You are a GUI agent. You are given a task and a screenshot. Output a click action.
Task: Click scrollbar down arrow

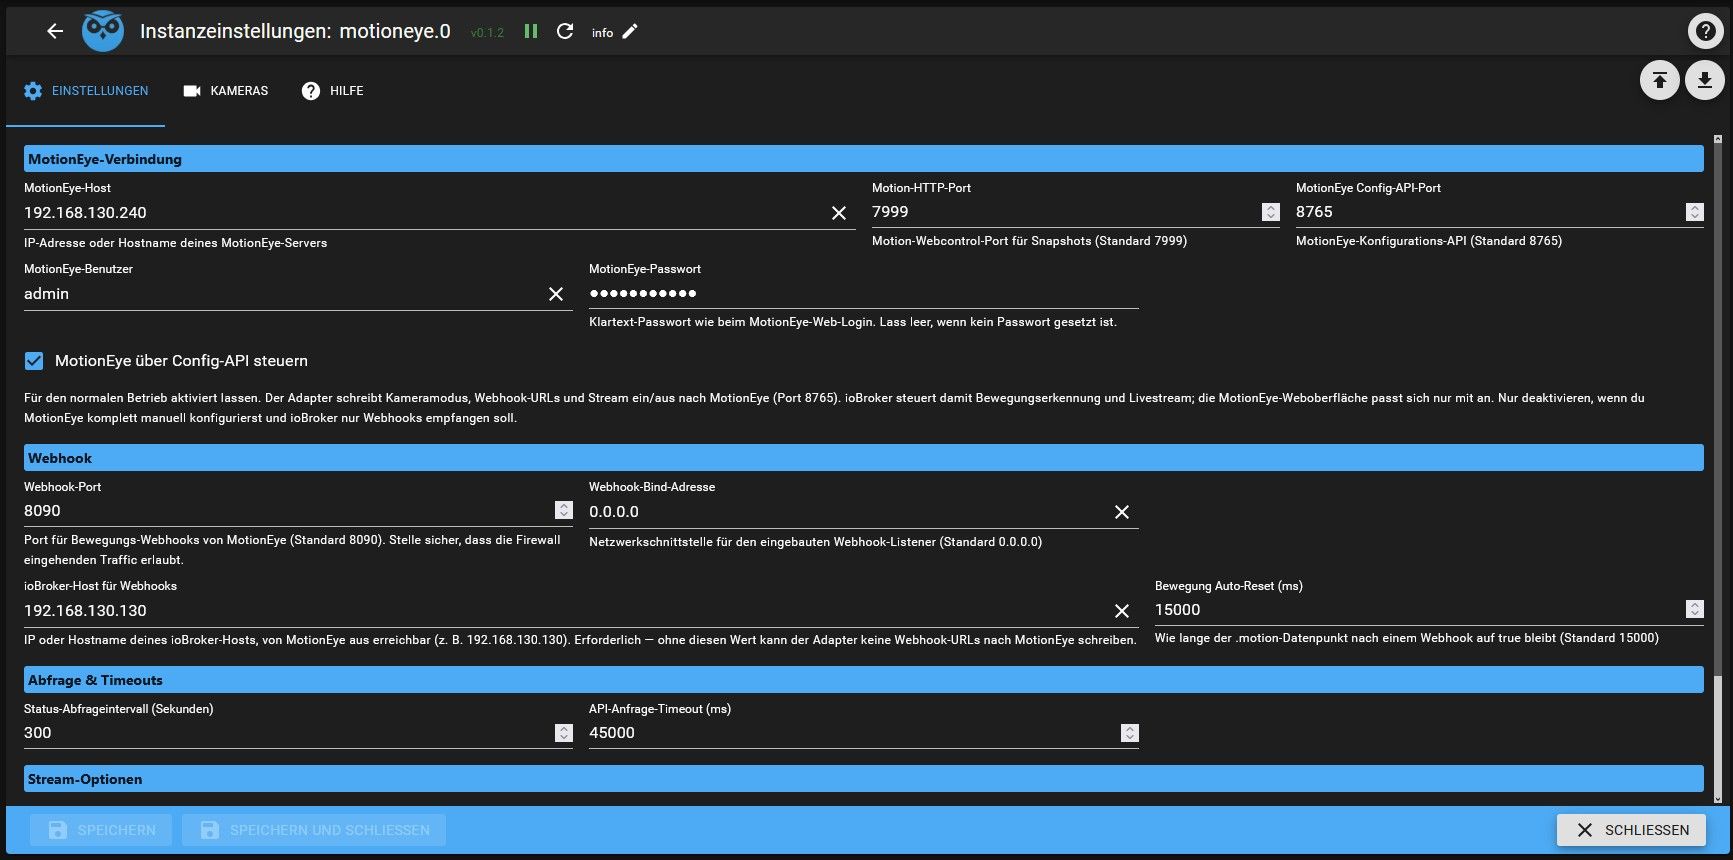(1718, 799)
